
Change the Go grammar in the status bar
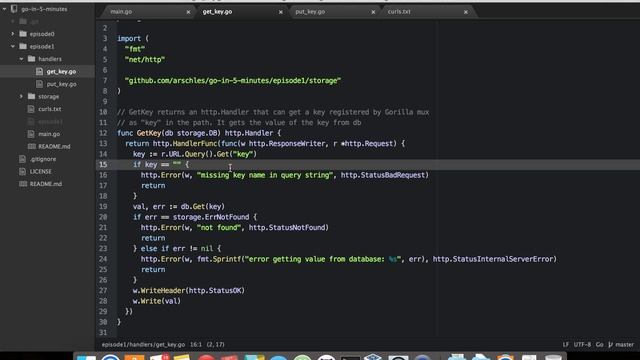coord(599,344)
